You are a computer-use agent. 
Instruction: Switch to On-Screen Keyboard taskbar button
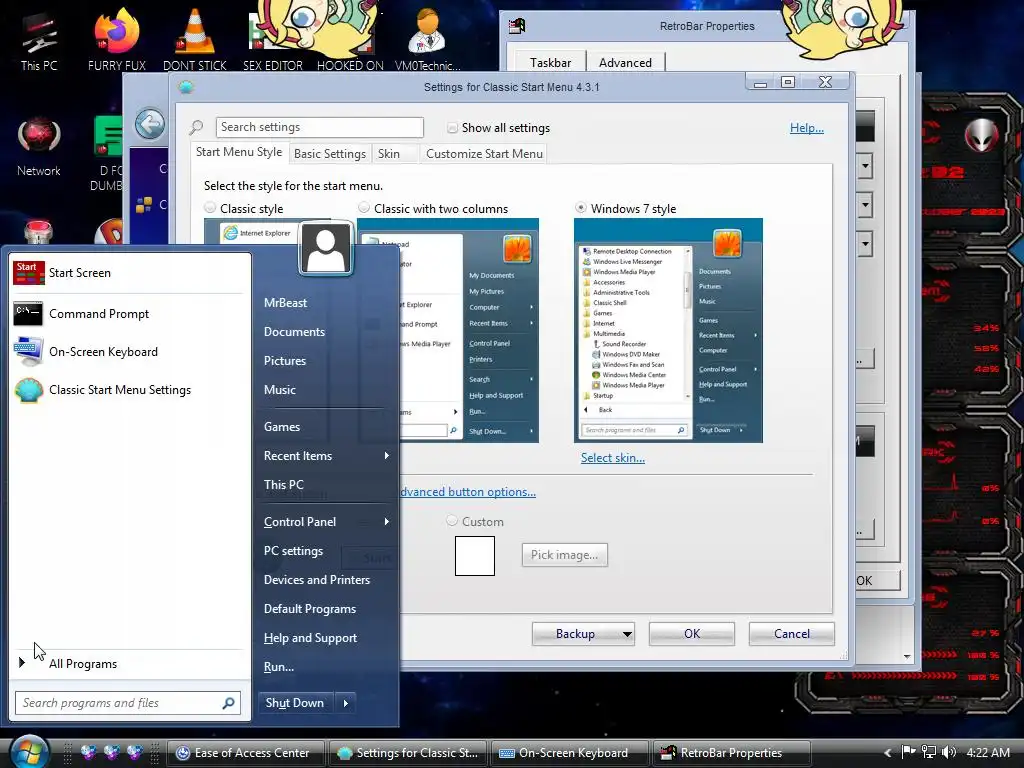[567, 753]
